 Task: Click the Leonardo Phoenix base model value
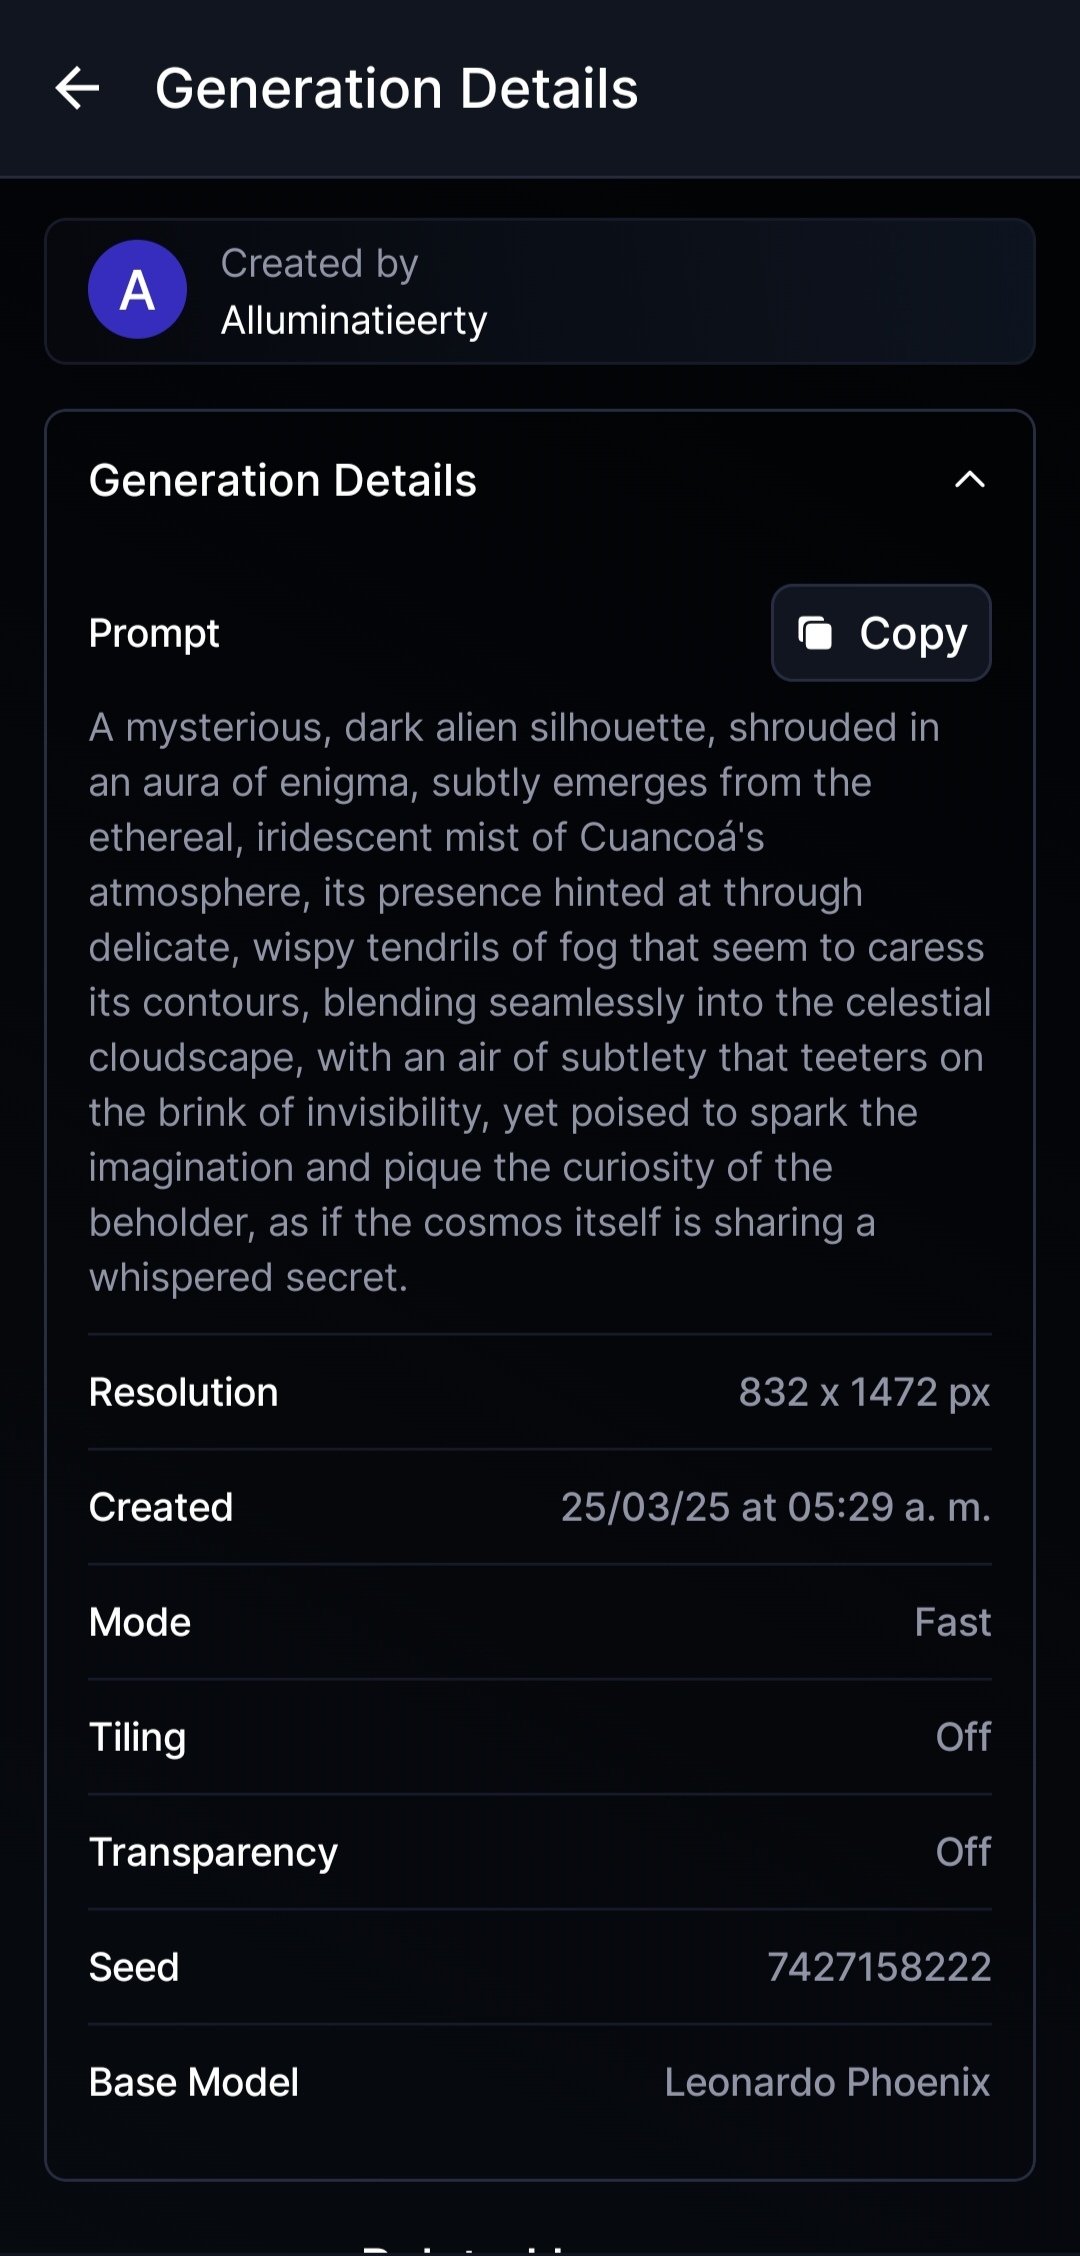click(827, 2082)
